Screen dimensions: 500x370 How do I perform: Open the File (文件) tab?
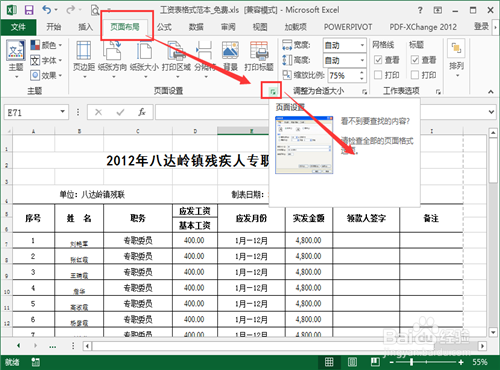pyautogui.click(x=18, y=27)
